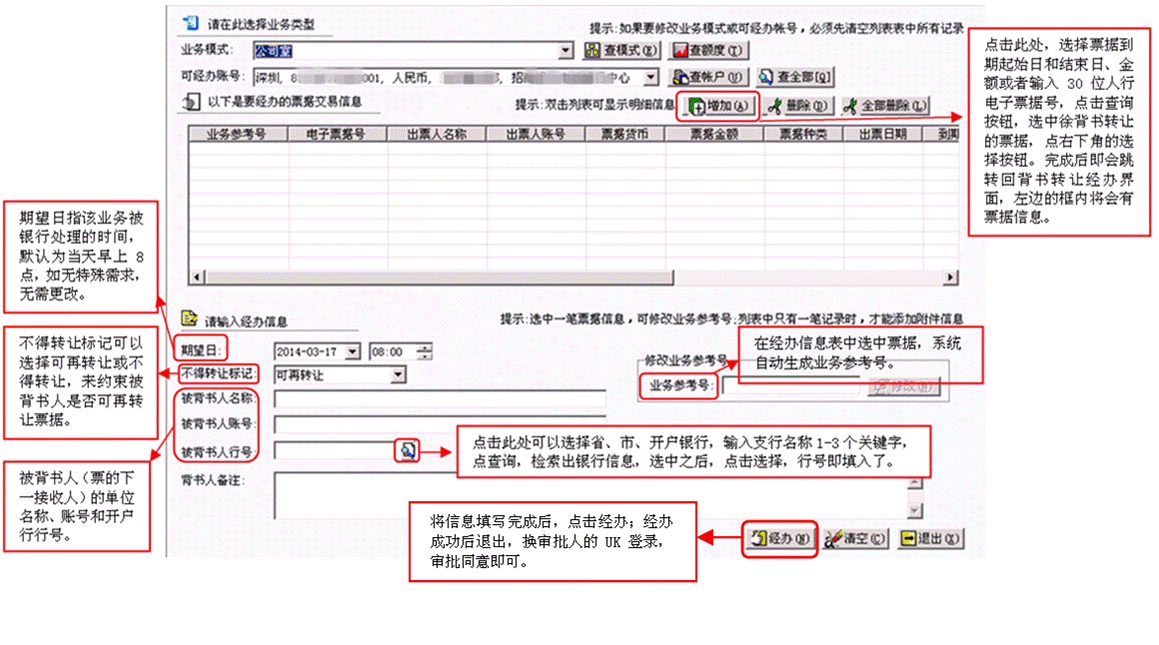Expand the 业务模式 dropdown
Image resolution: width=1159 pixels, height=645 pixels.
point(566,51)
